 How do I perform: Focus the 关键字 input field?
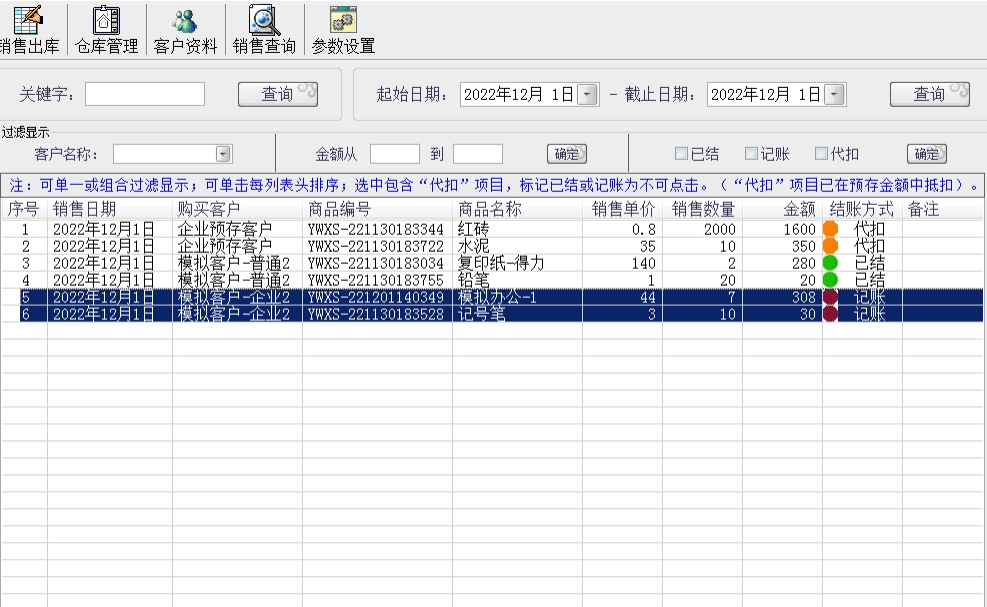(145, 94)
